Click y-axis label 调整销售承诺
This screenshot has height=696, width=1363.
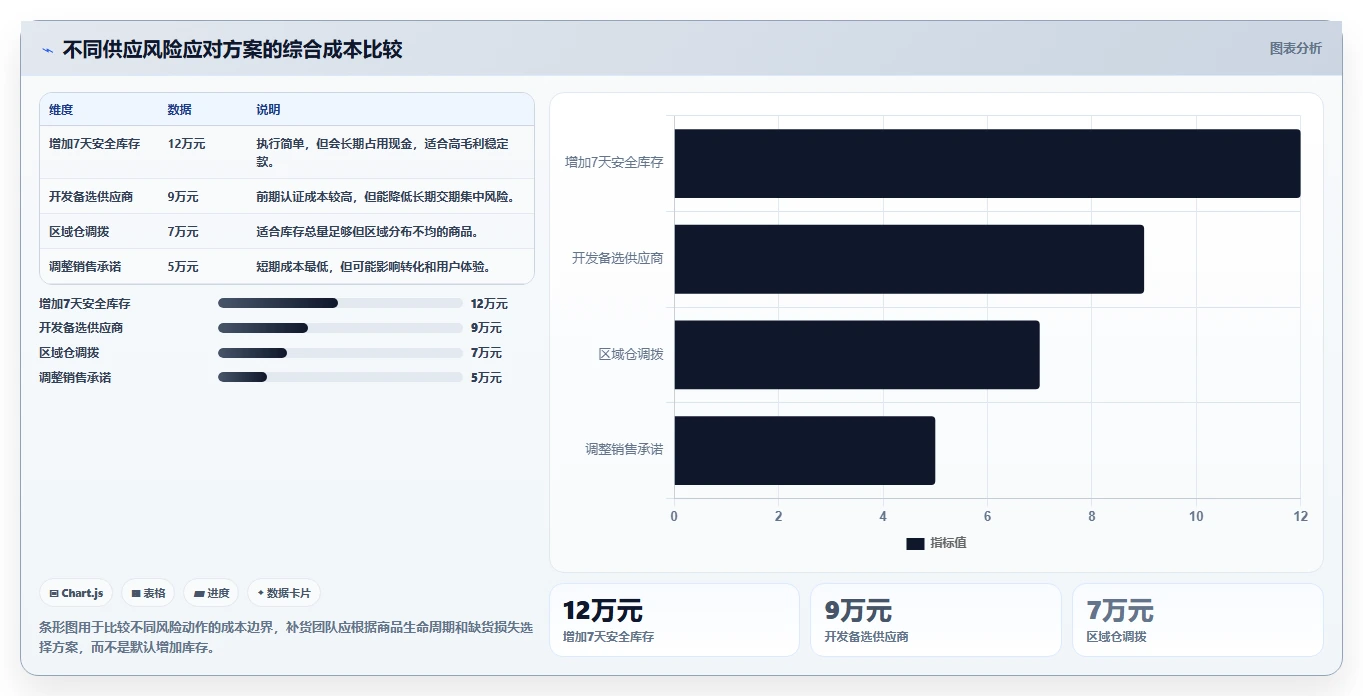point(625,450)
